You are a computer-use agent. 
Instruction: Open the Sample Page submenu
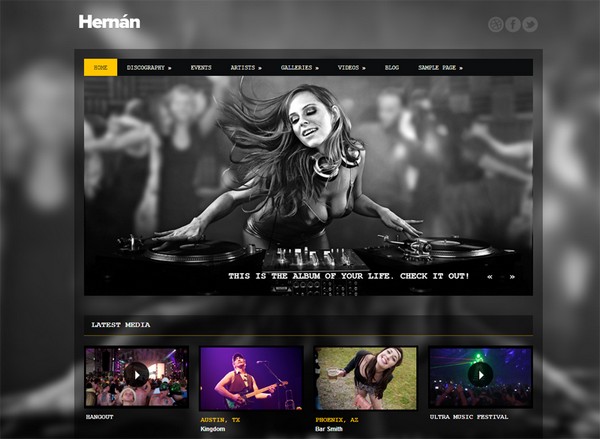[440, 68]
